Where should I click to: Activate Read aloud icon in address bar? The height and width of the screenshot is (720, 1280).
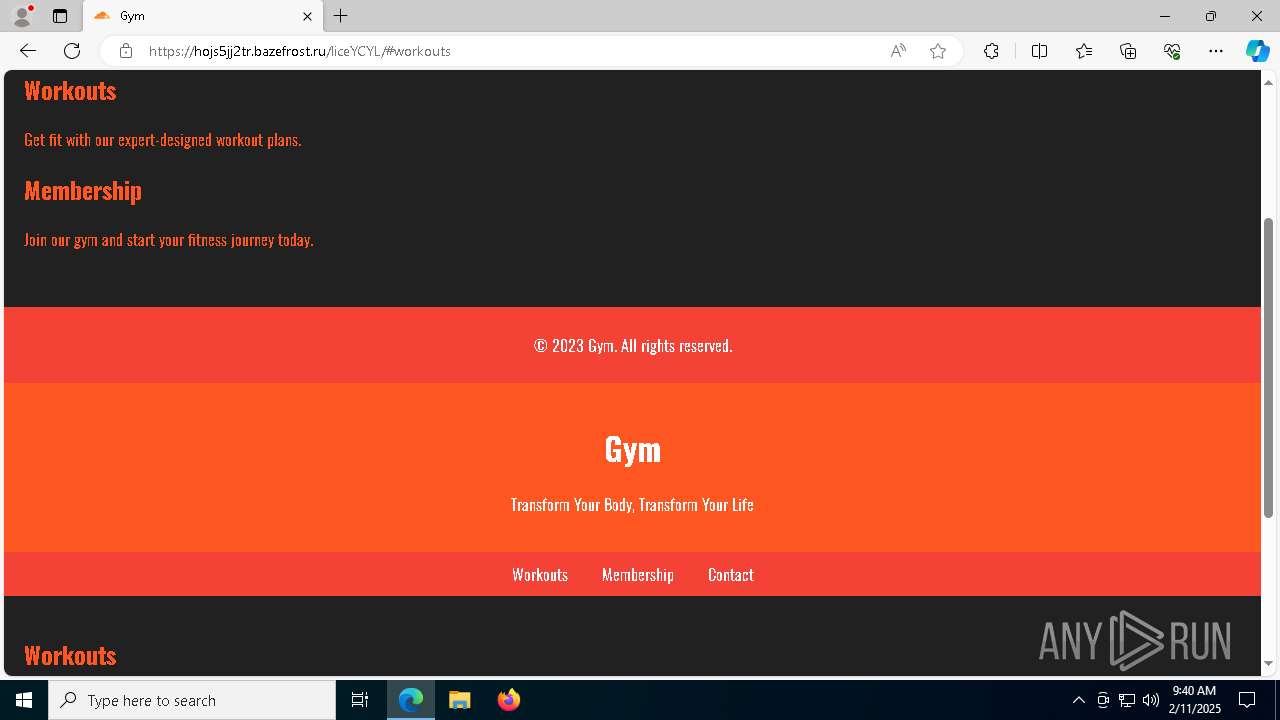[898, 51]
